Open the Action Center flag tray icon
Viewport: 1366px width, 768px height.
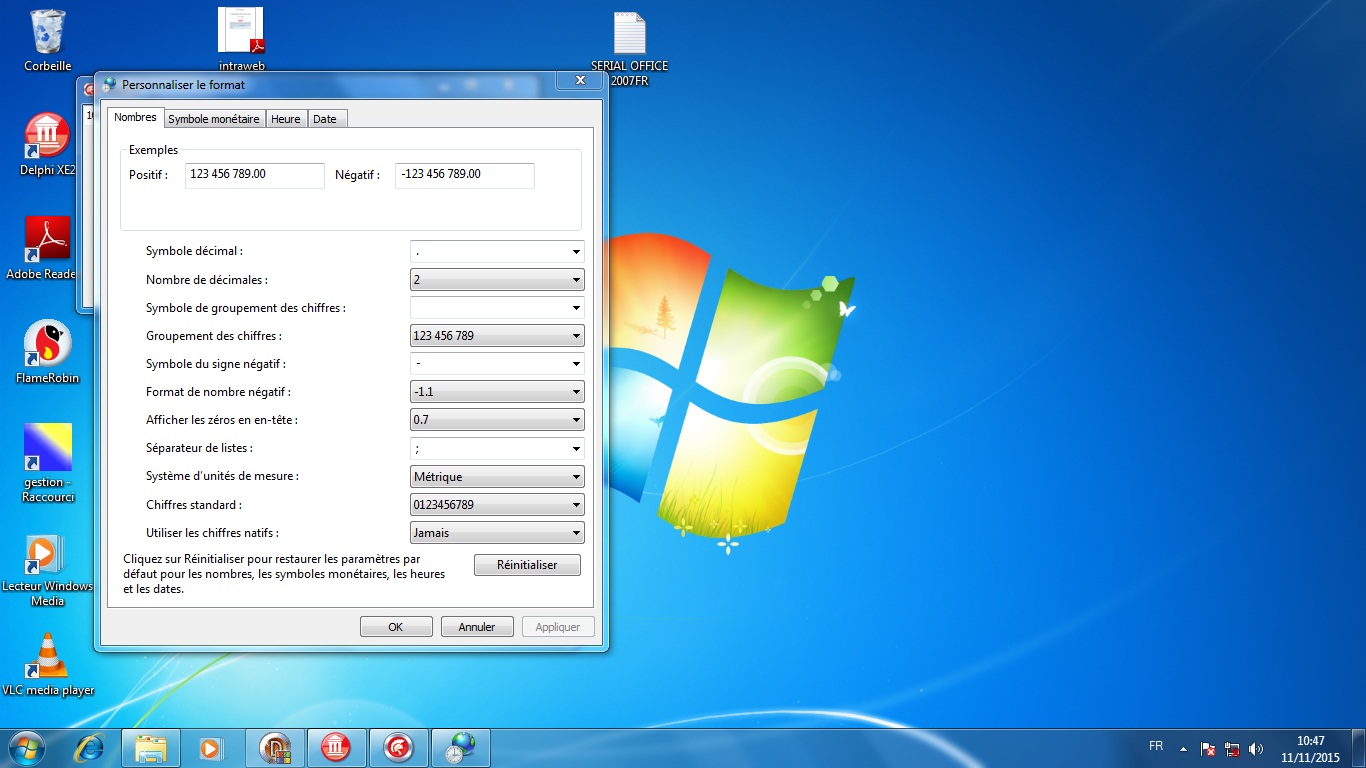click(x=1207, y=748)
